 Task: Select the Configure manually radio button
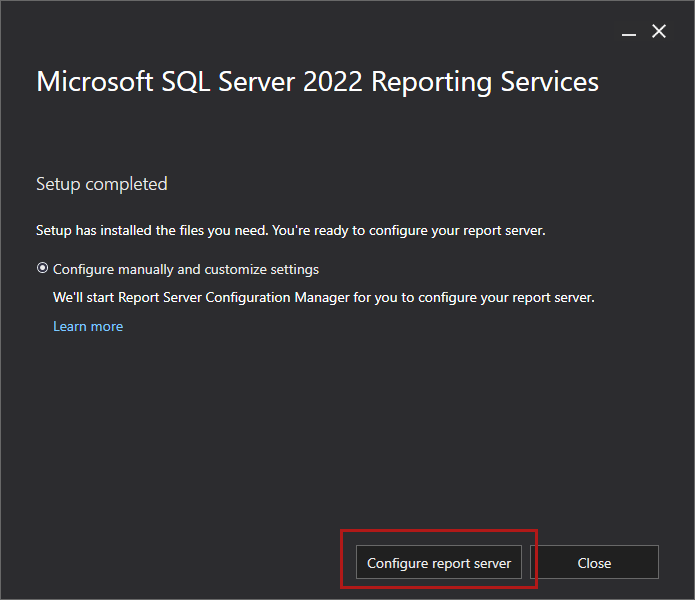point(42,269)
